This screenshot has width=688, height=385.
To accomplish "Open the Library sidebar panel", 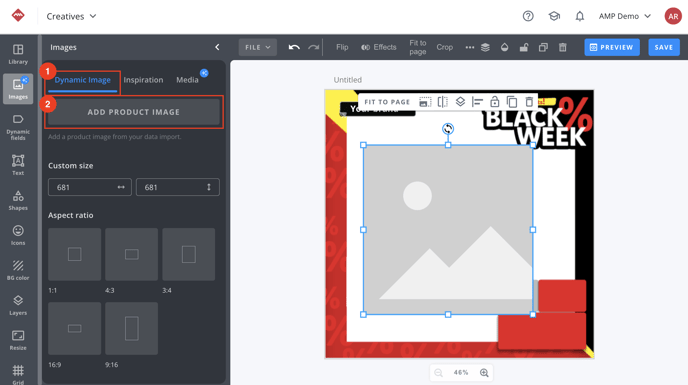I will click(x=18, y=54).
